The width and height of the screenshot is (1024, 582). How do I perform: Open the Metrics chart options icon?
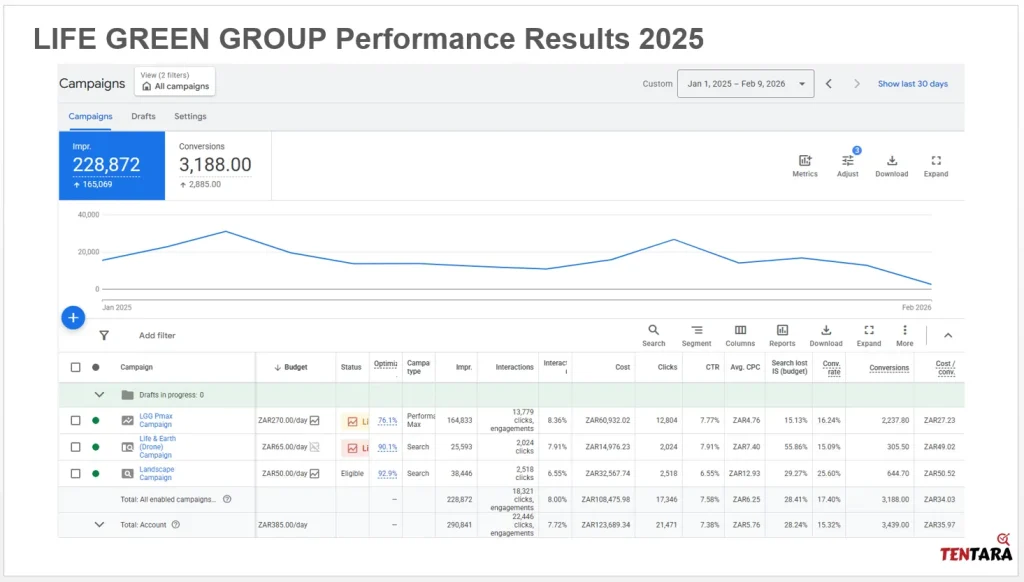click(x=805, y=161)
